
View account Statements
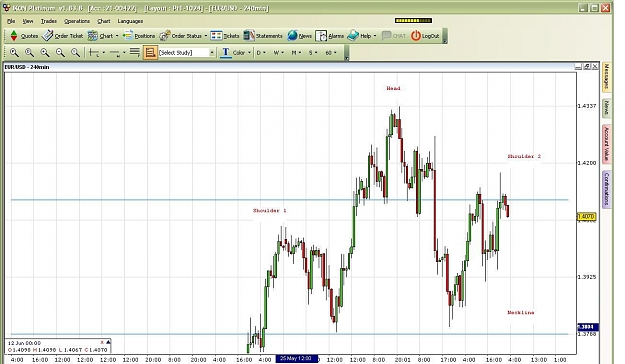(263, 36)
